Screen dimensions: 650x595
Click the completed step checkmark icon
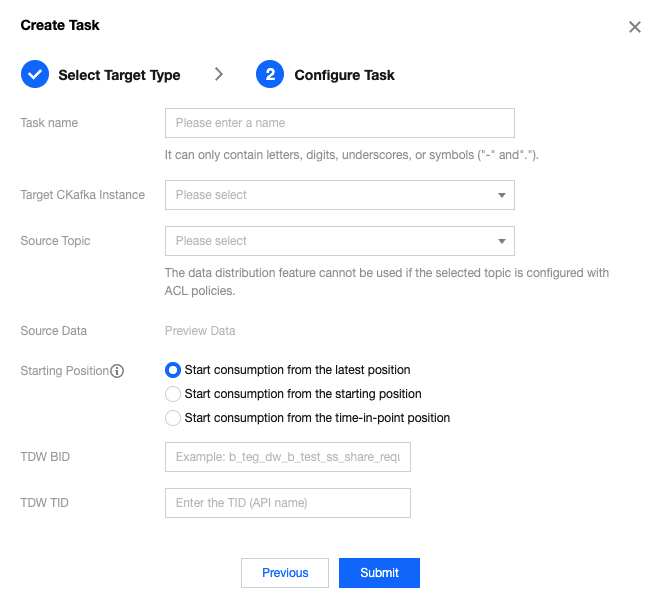35,74
